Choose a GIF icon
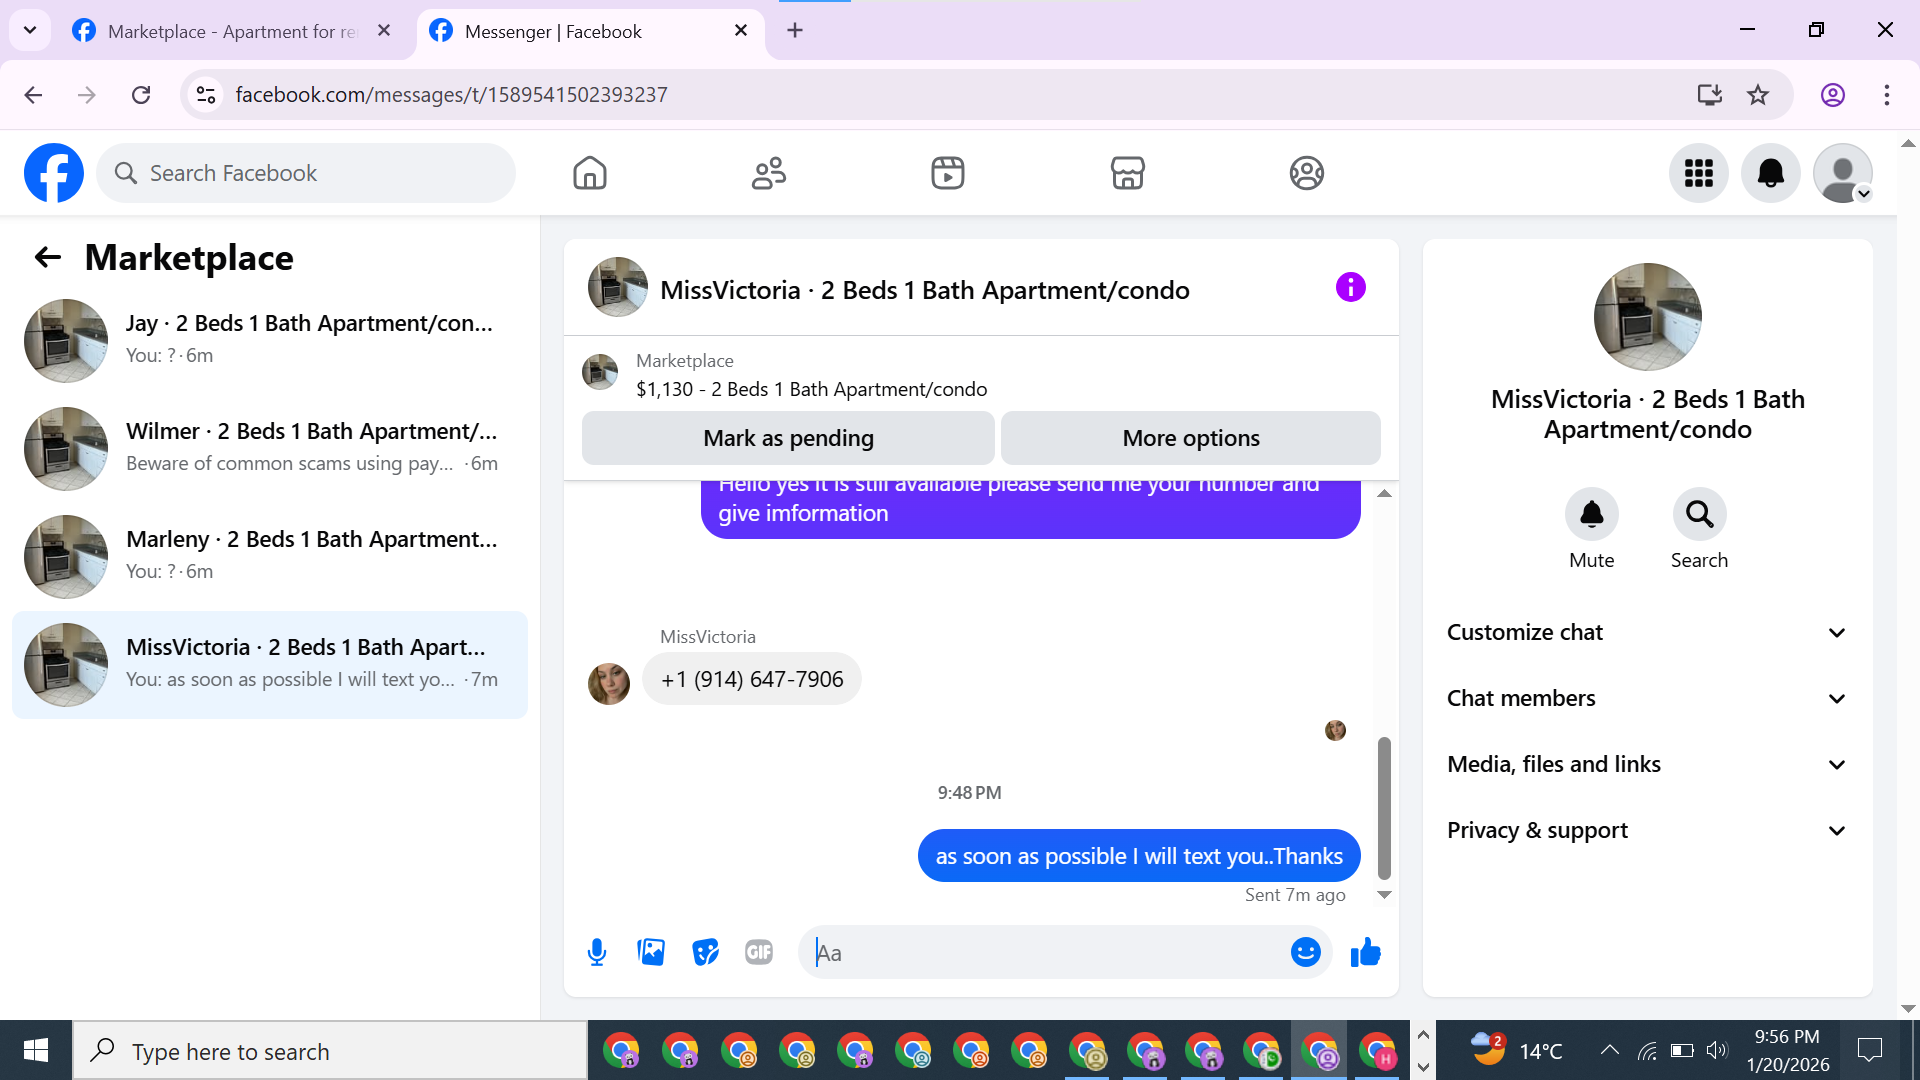Viewport: 1920px width, 1080px height. tap(759, 952)
